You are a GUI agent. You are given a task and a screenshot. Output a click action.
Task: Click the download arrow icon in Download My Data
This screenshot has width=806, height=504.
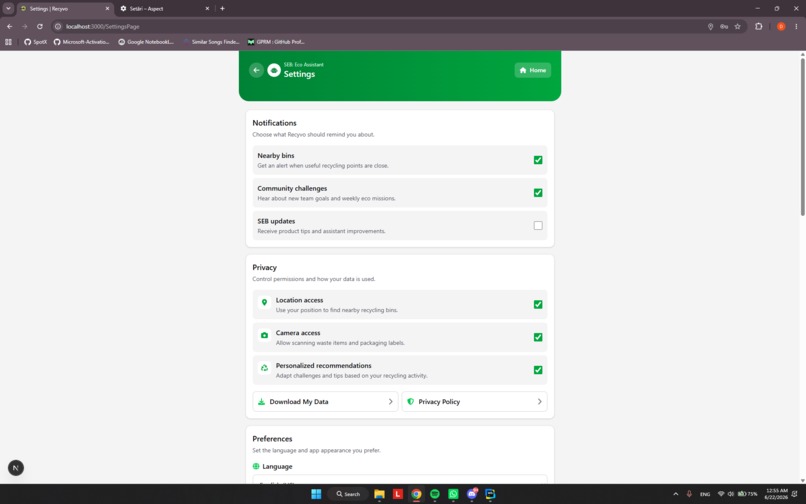pyautogui.click(x=261, y=402)
